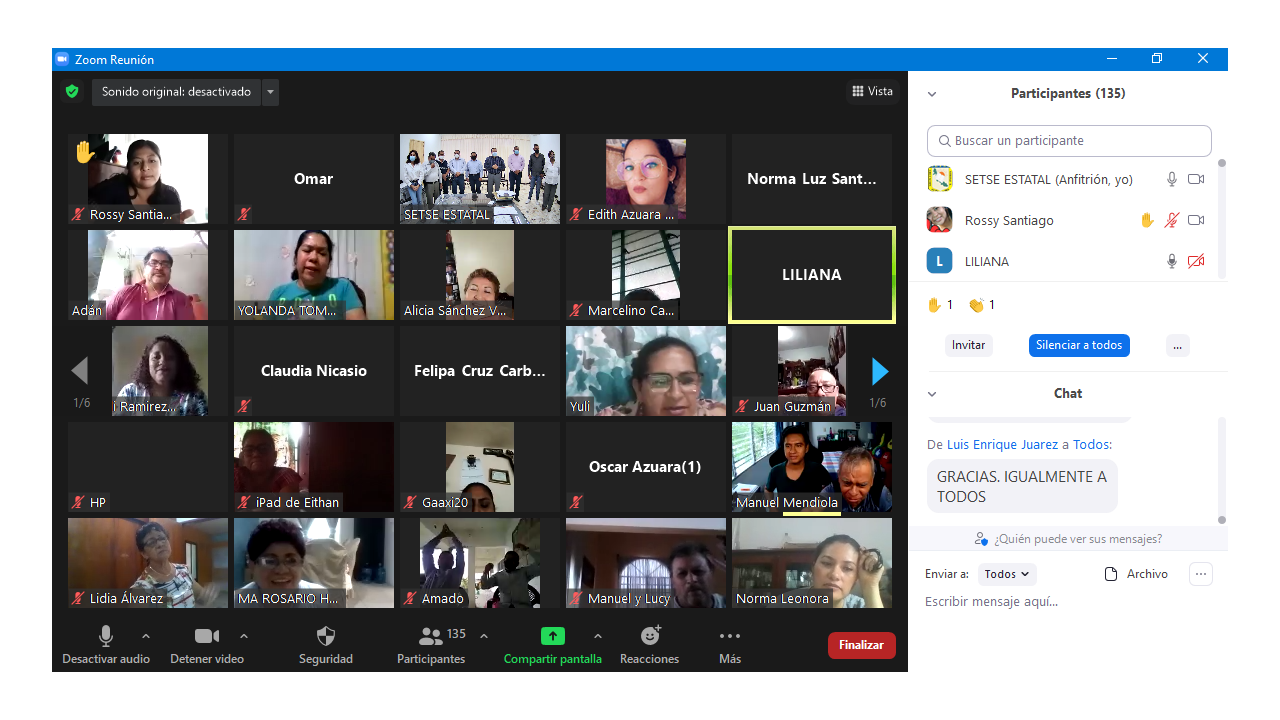Viewport: 1280px width, 720px height.
Task: Click ¿Quién puede ver sus mensajes? link
Action: point(1068,539)
